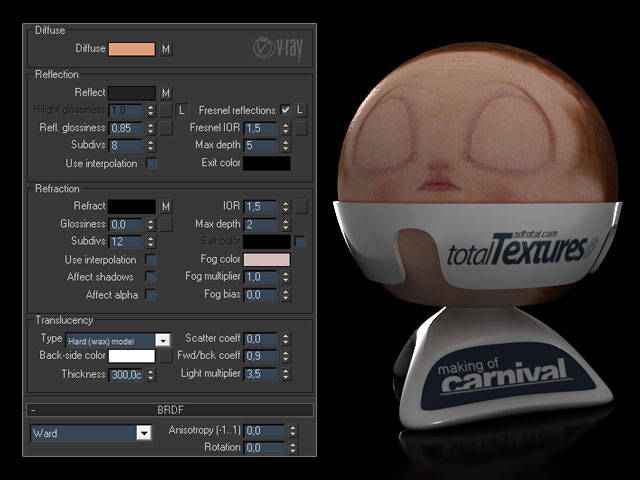This screenshot has height=480, width=640.
Task: Click the Fresnel IOR map slot button
Action: [301, 128]
